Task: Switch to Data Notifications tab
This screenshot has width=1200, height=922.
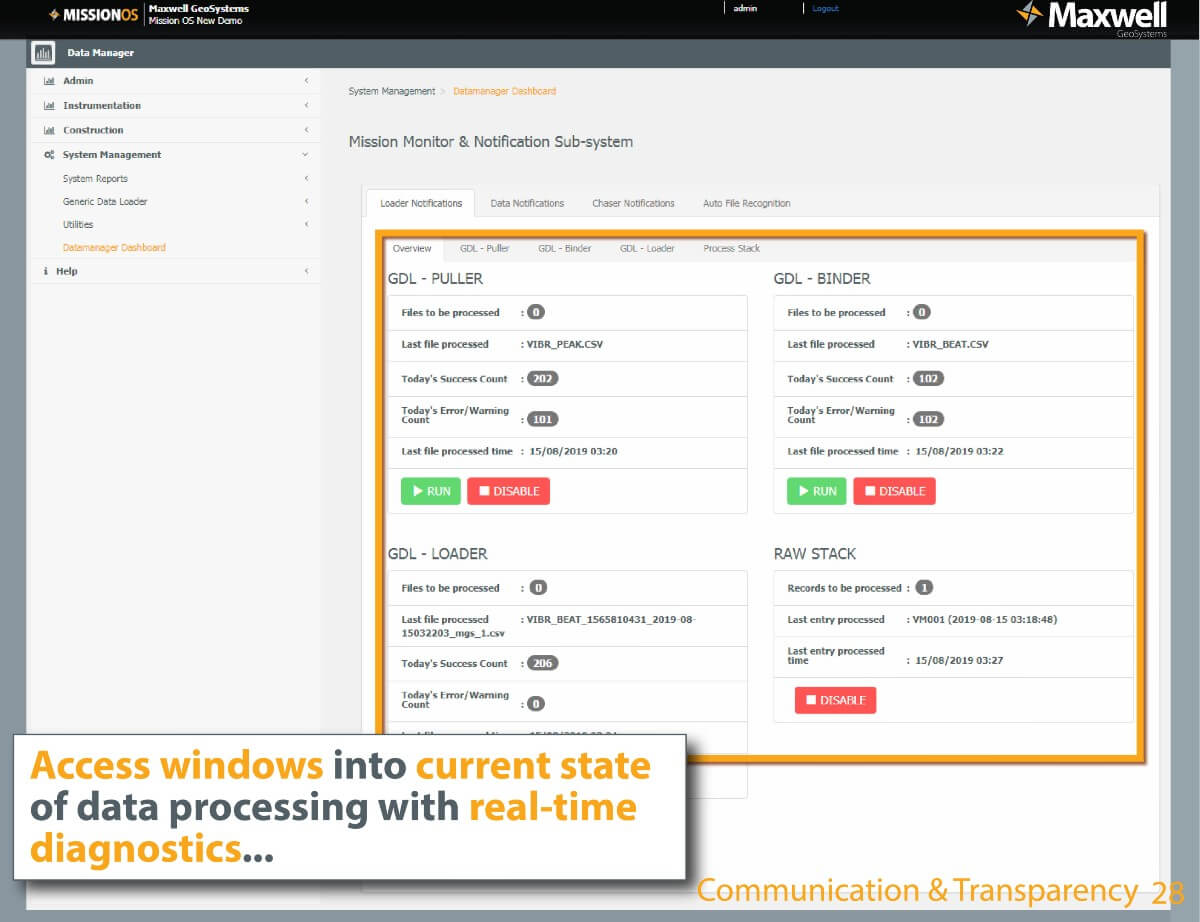Action: tap(527, 203)
